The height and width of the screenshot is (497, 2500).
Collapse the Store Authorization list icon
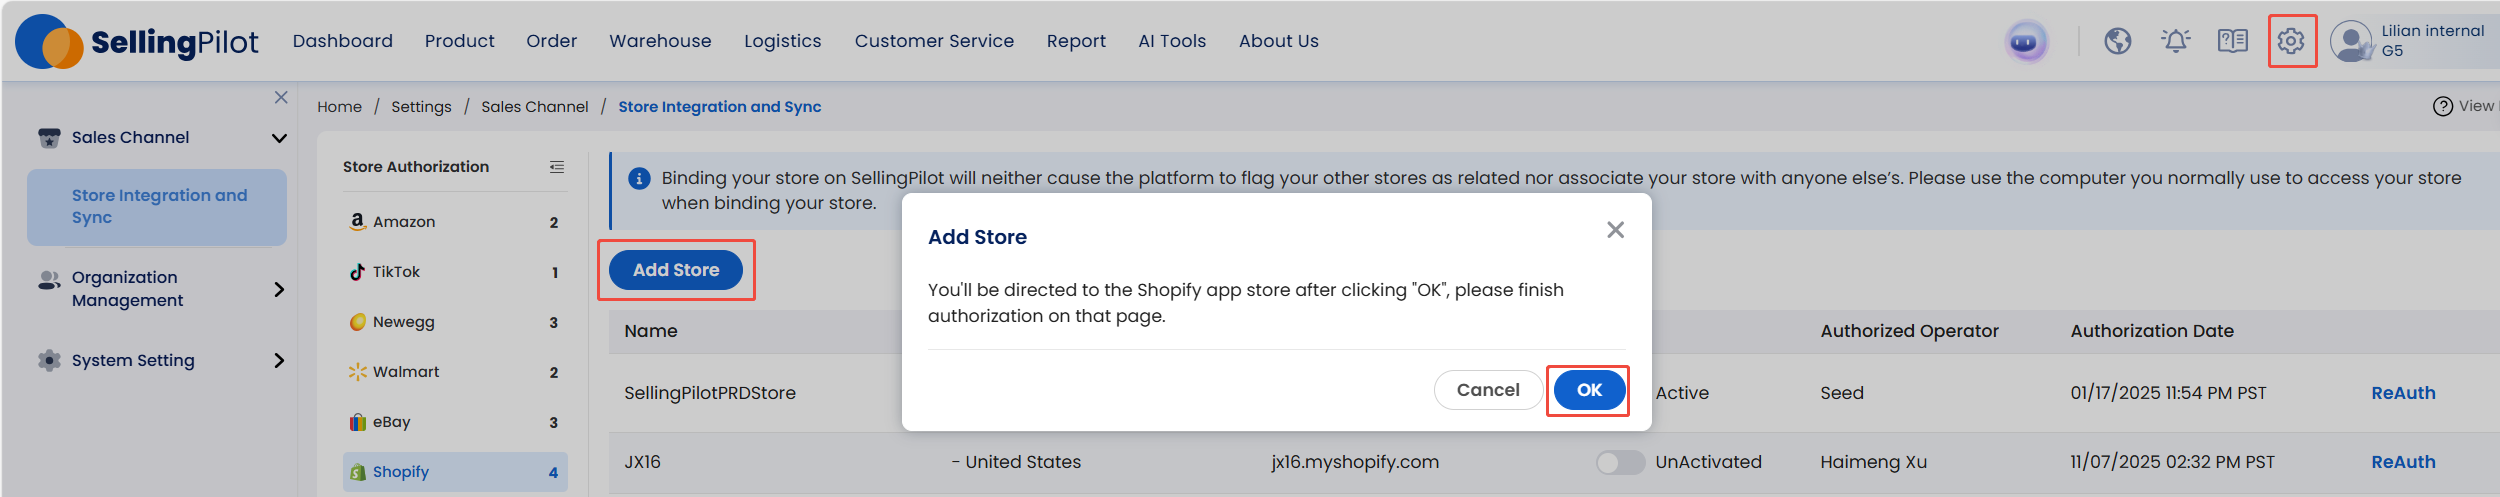[557, 167]
